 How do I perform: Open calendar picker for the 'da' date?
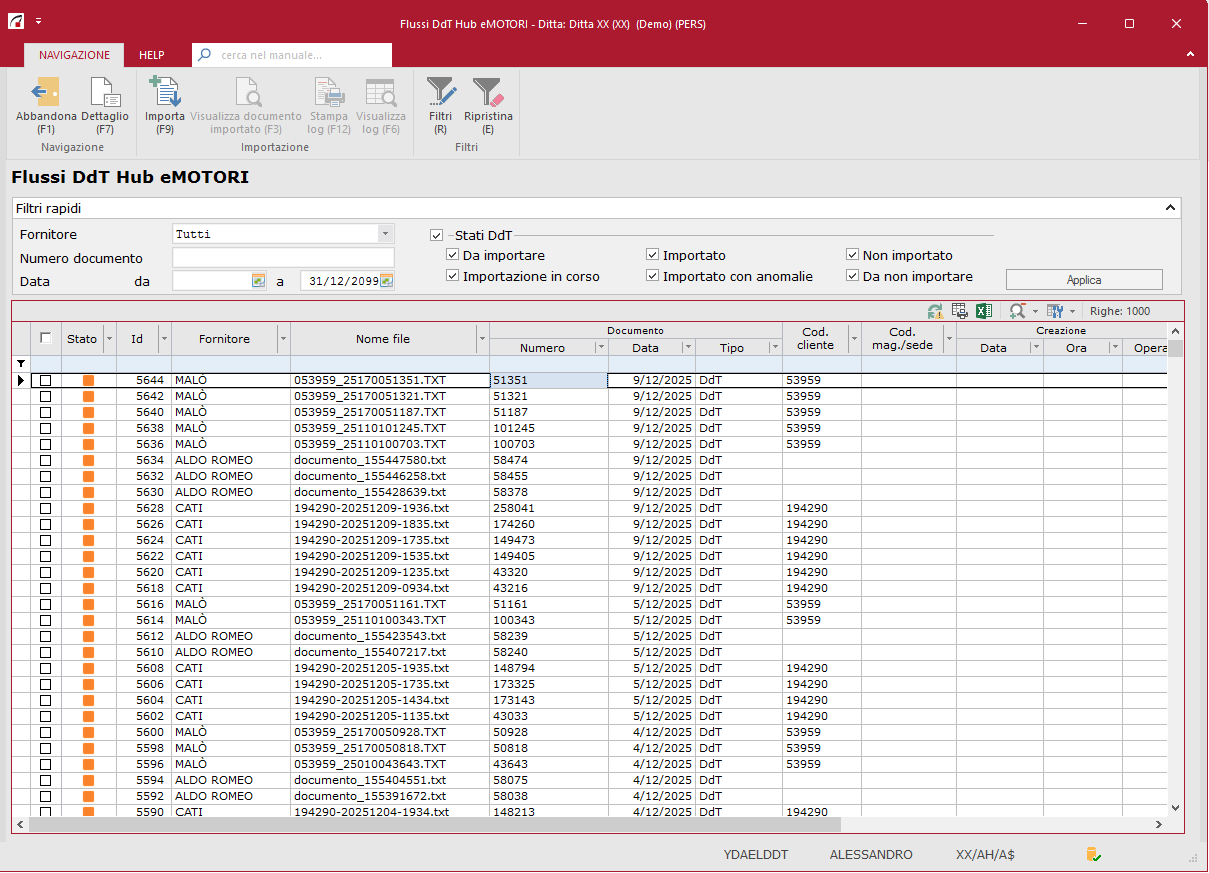258,282
